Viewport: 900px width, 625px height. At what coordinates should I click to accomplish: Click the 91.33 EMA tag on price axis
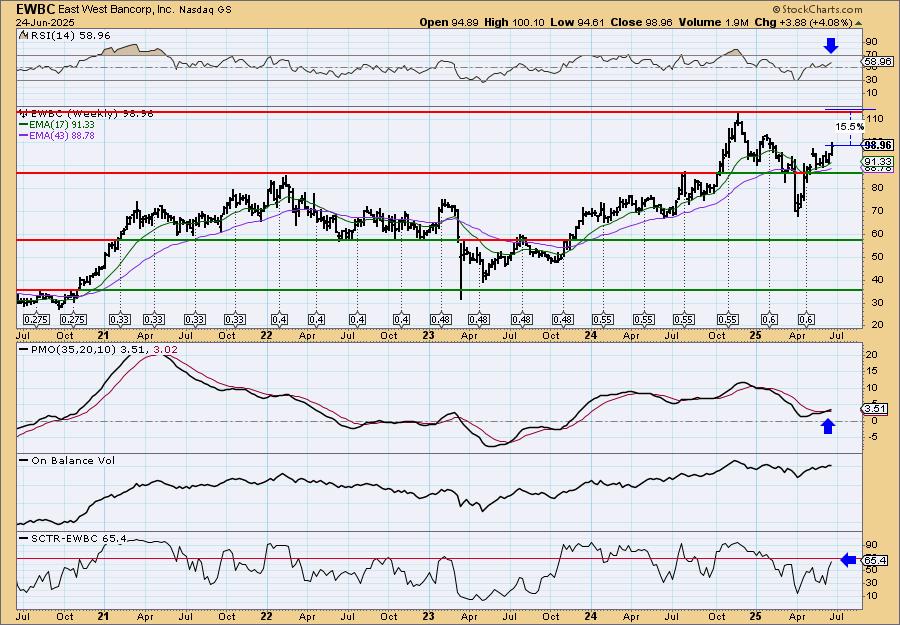[878, 162]
